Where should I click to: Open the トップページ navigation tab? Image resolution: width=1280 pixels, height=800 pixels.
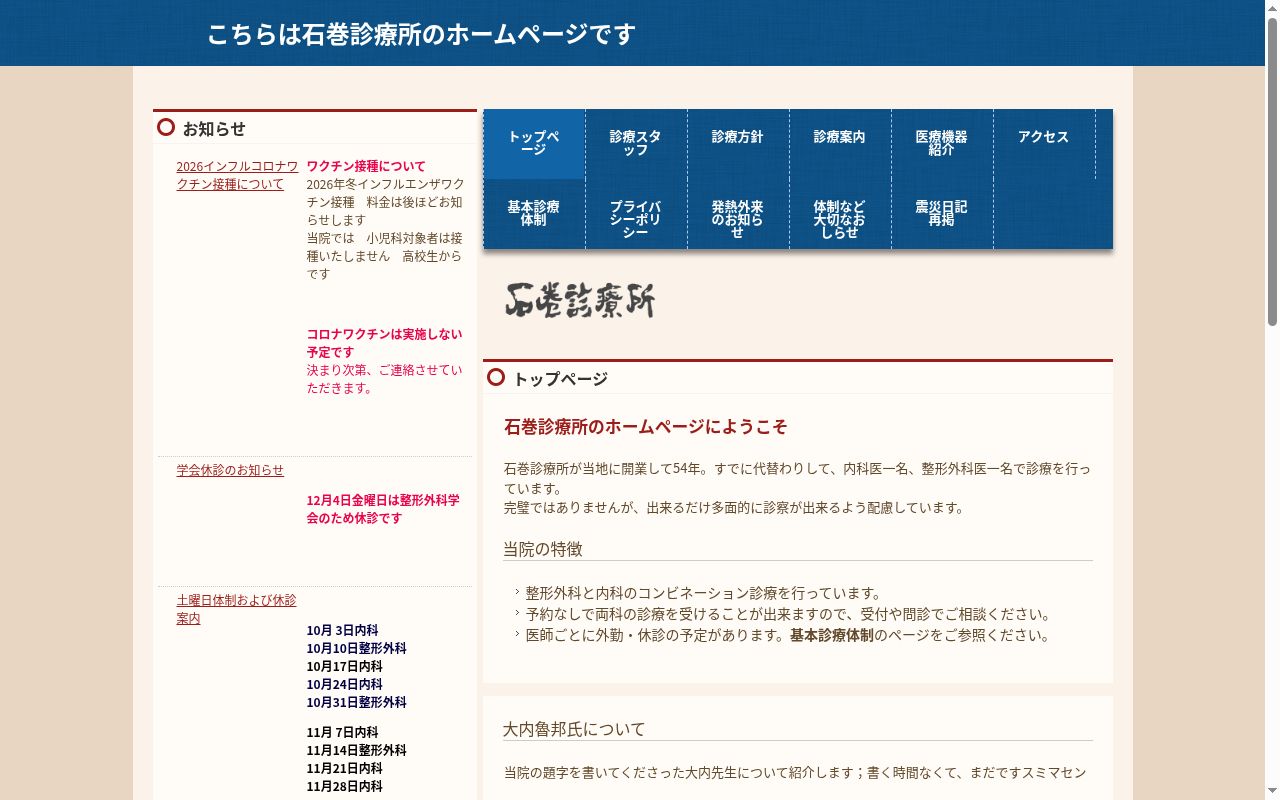pyautogui.click(x=534, y=144)
